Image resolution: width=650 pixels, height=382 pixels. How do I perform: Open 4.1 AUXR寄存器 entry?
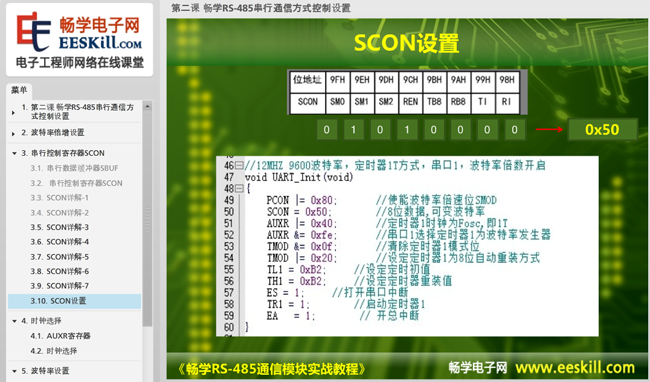pyautogui.click(x=61, y=336)
